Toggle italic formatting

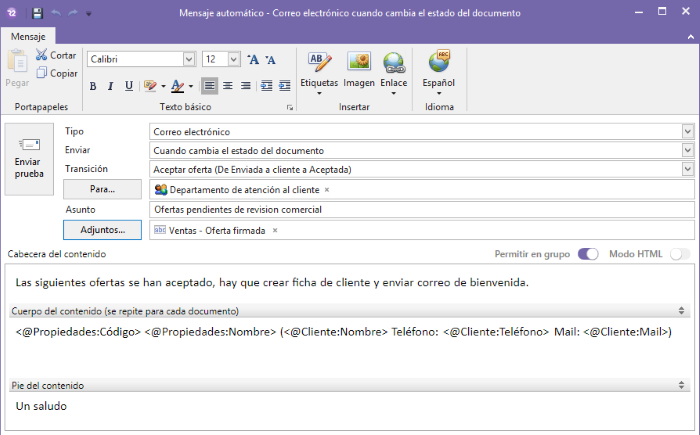pyautogui.click(x=110, y=86)
